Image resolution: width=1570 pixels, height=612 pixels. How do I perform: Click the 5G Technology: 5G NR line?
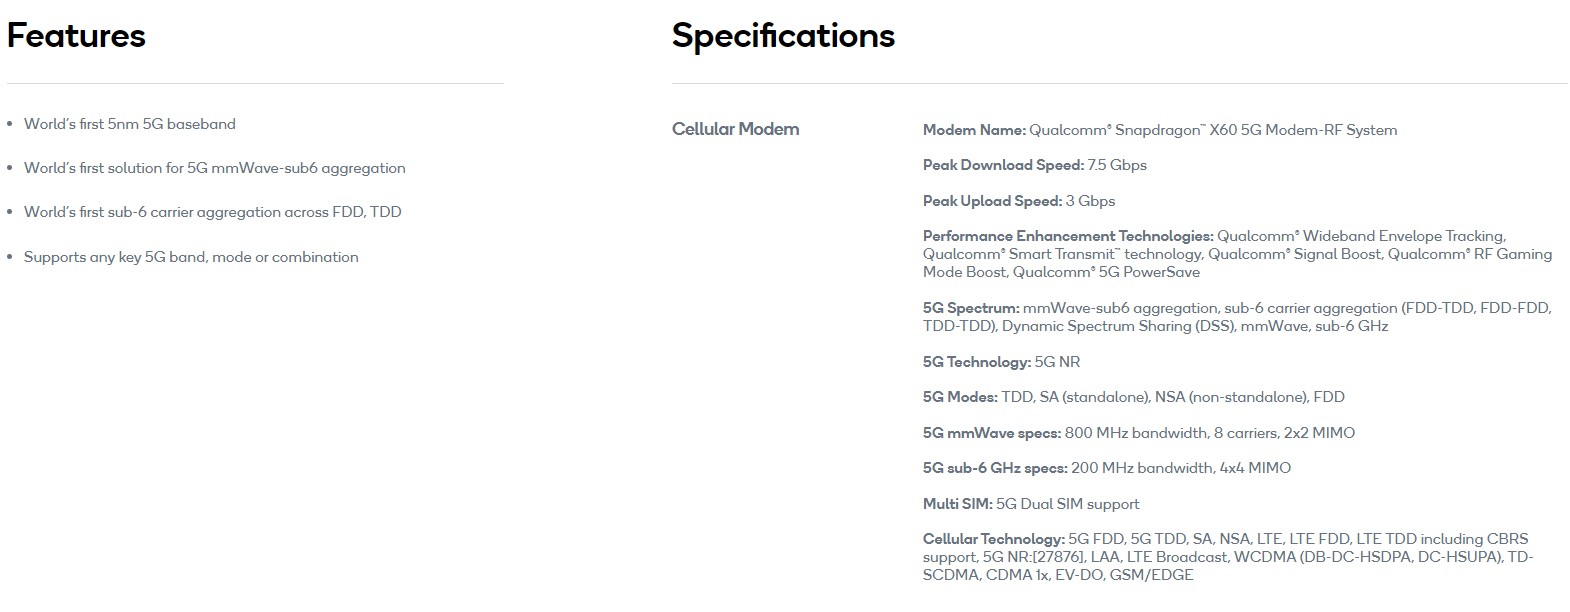pos(1001,362)
